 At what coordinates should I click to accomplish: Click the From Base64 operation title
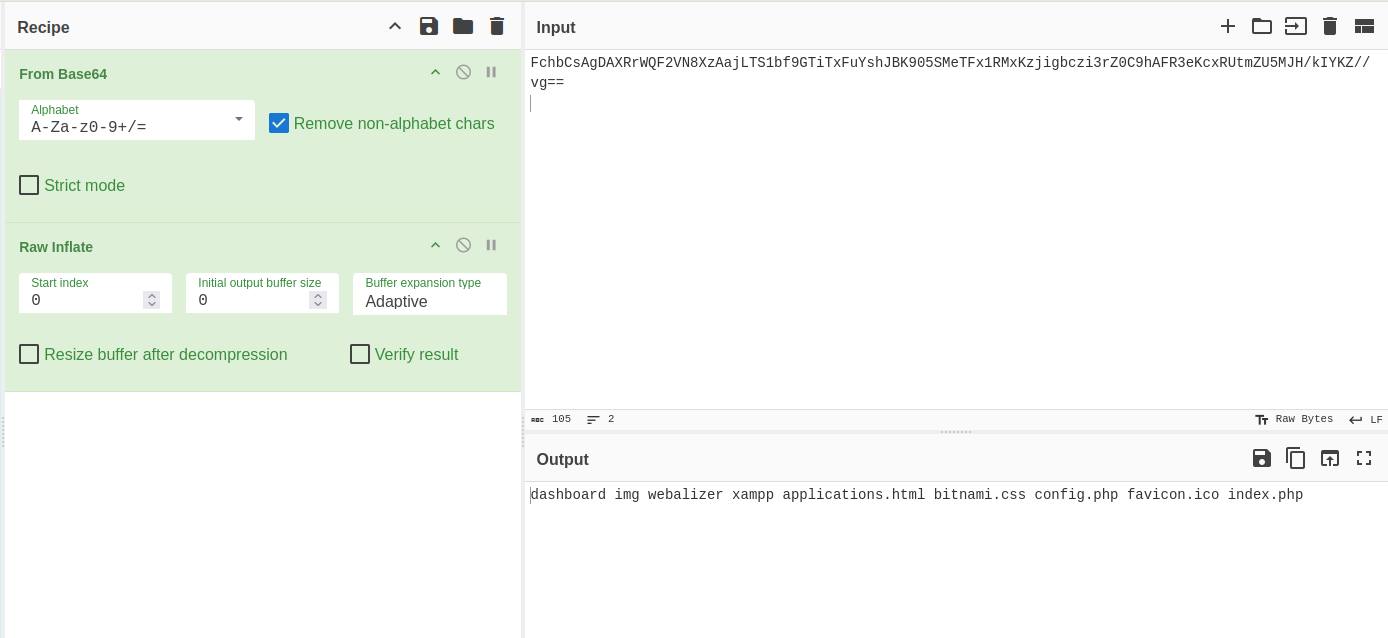tap(63, 74)
